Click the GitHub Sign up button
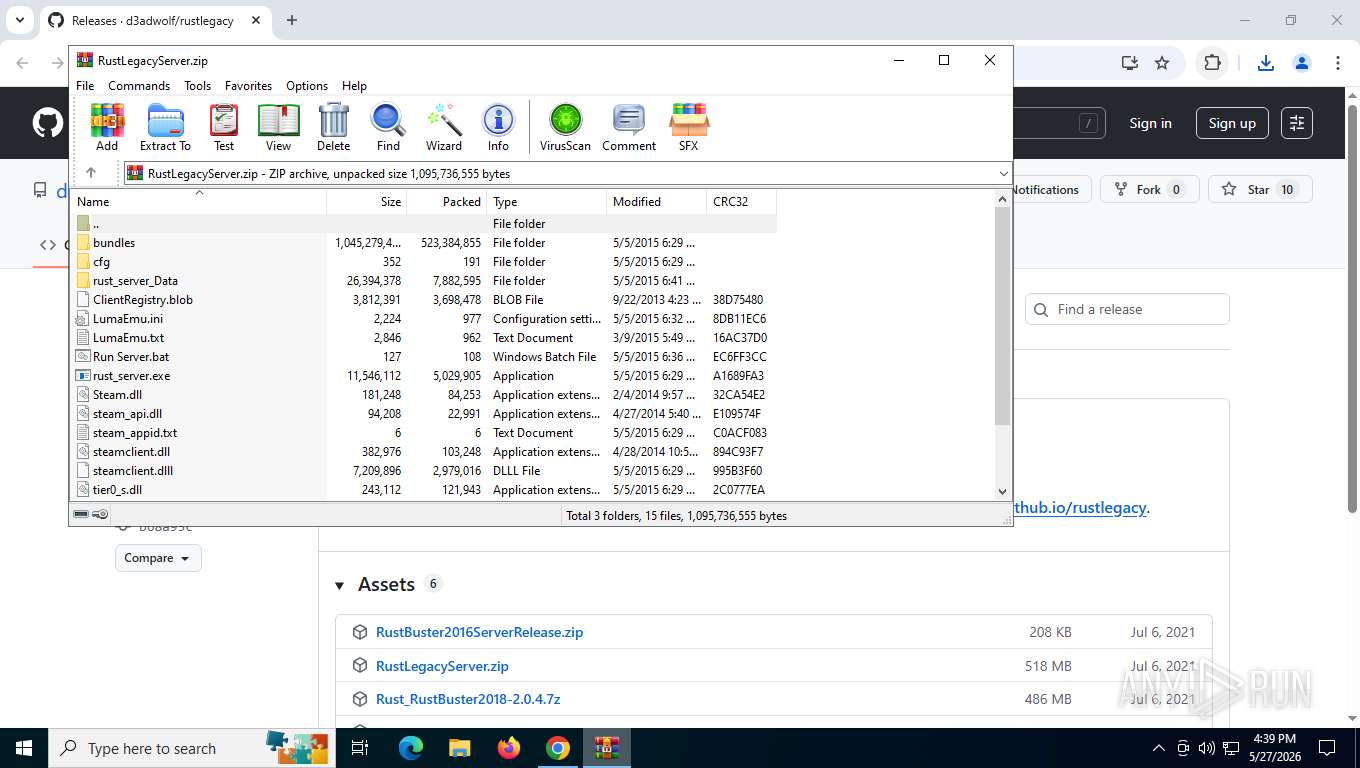The image size is (1360, 768). click(1232, 123)
